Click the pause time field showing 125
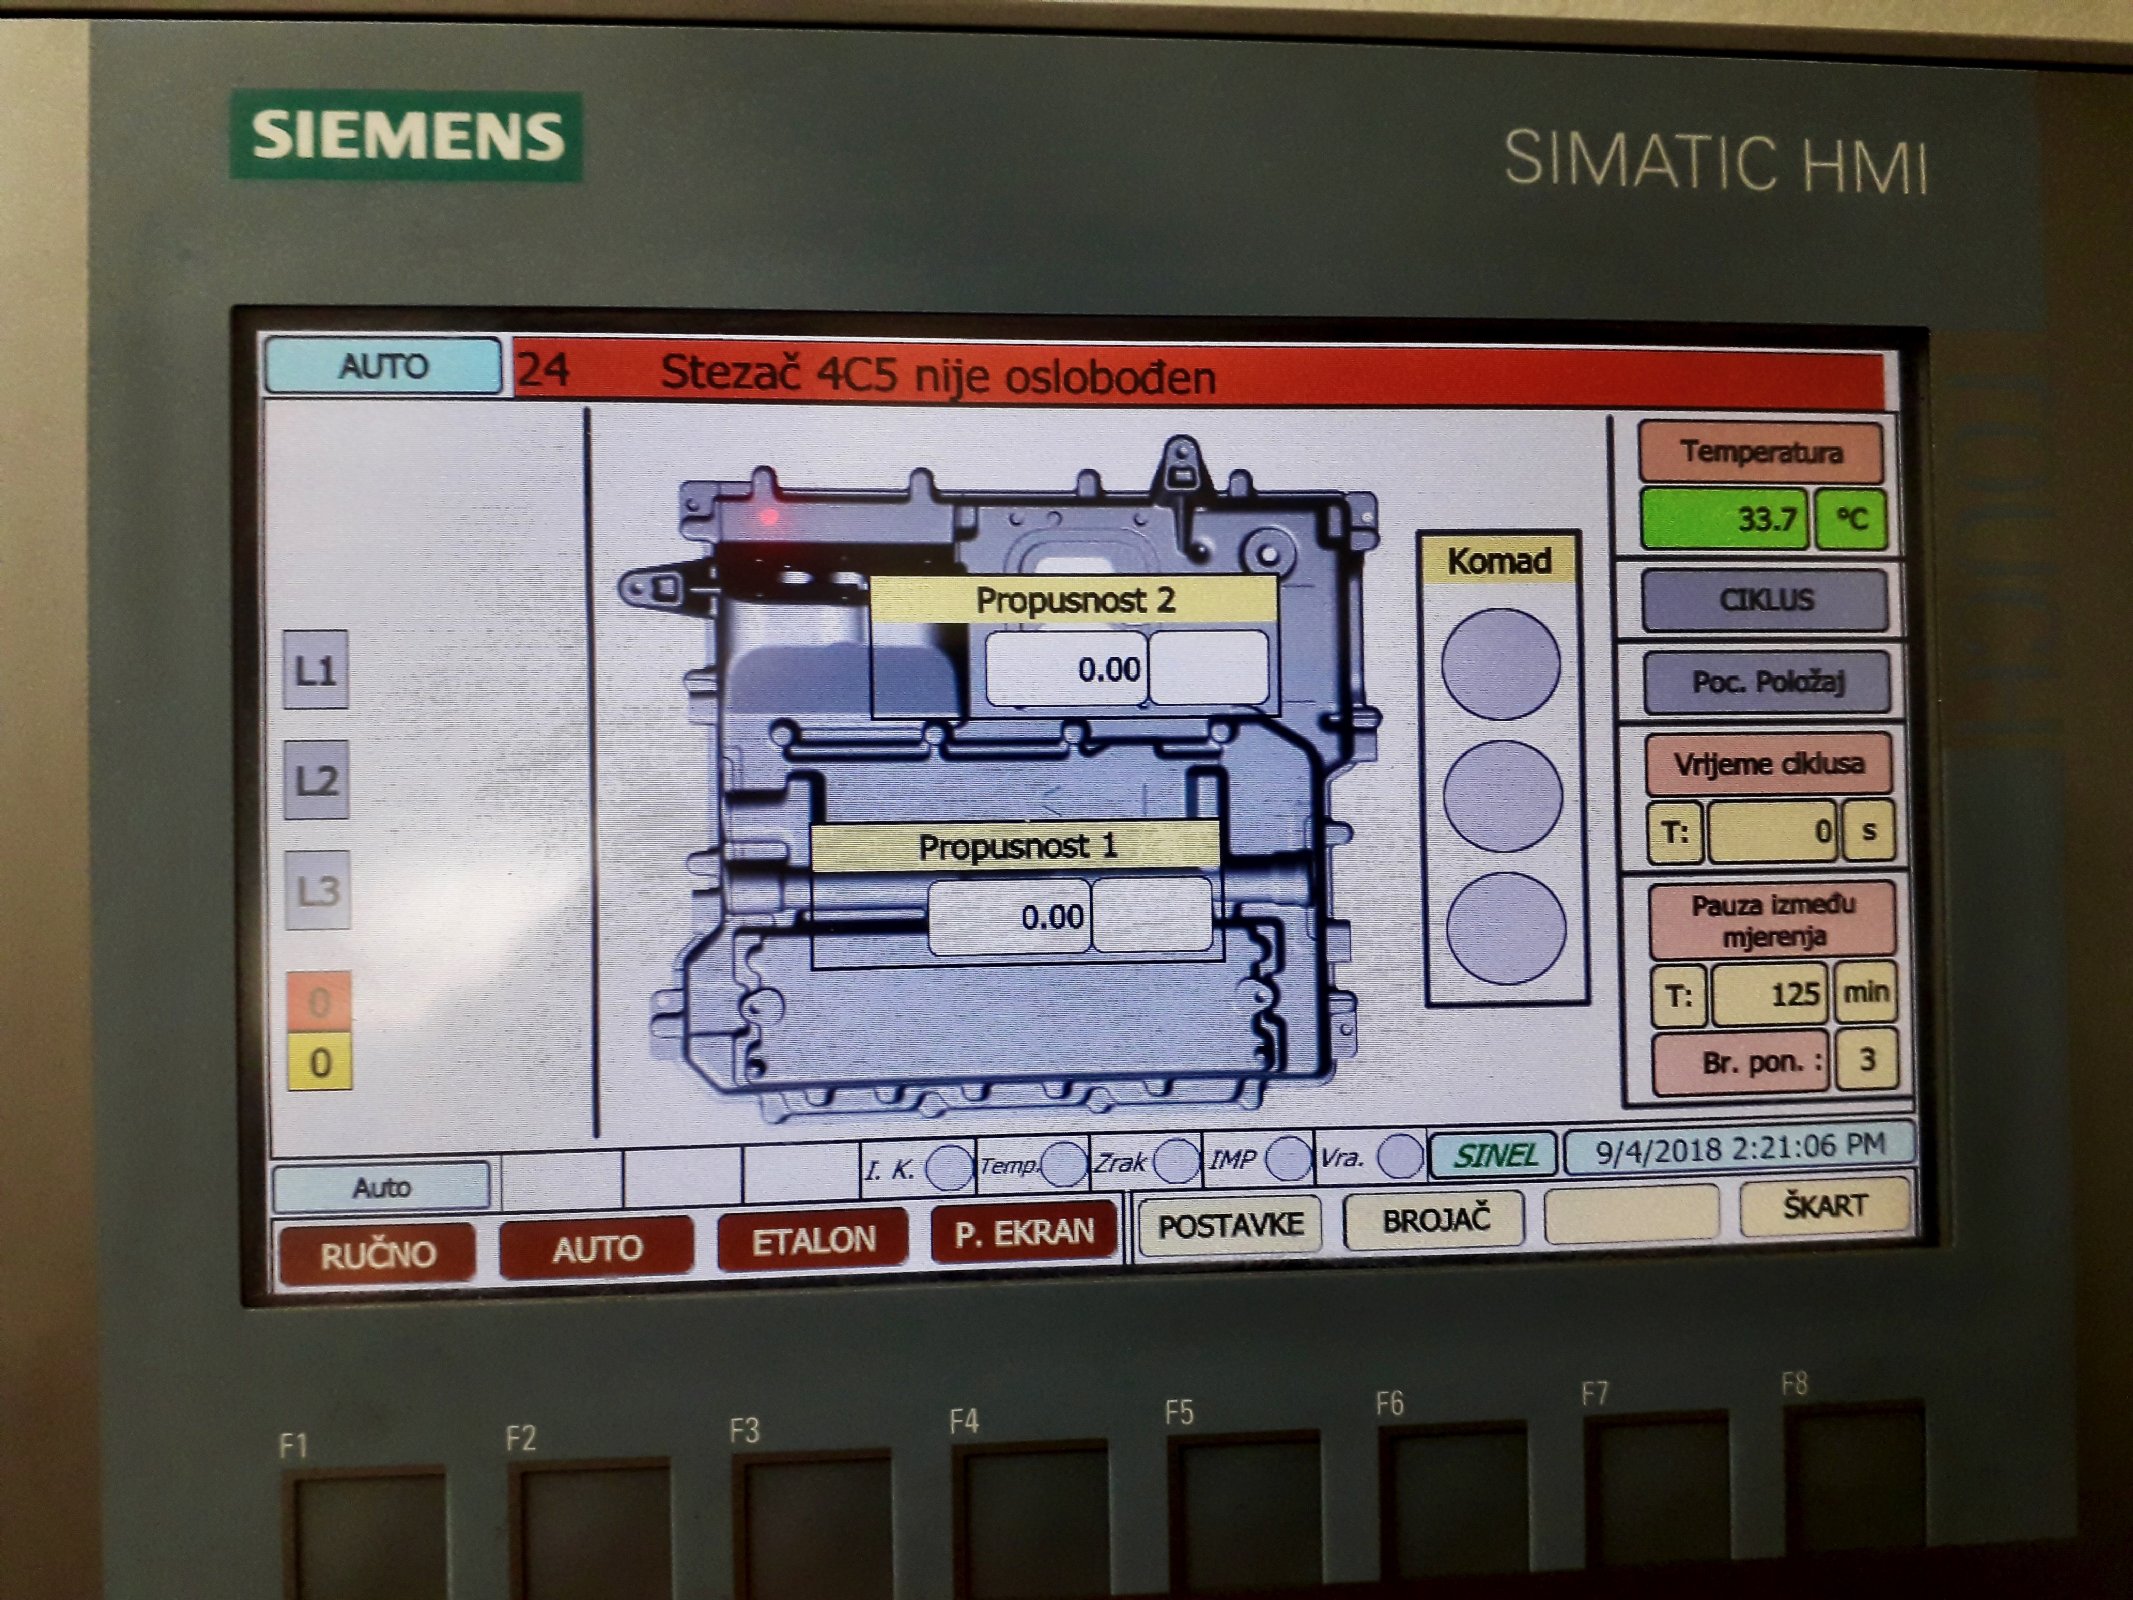Viewport: 2133px width, 1600px height. tap(1769, 995)
